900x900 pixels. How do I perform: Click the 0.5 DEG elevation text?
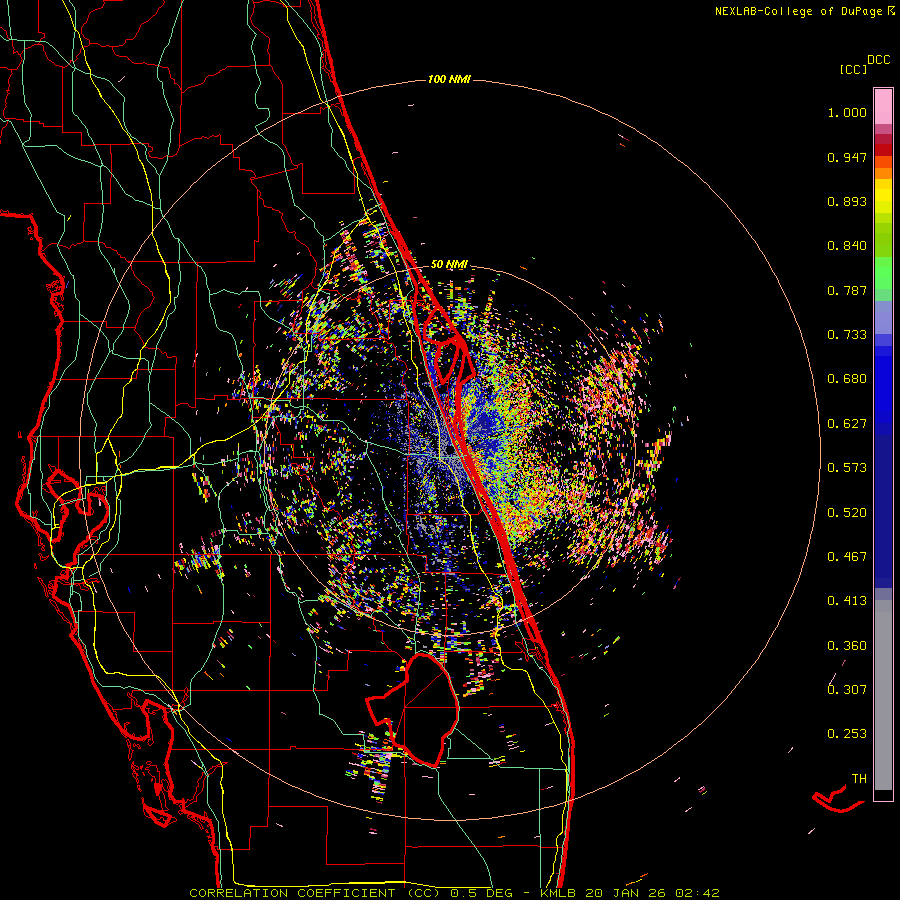point(481,893)
